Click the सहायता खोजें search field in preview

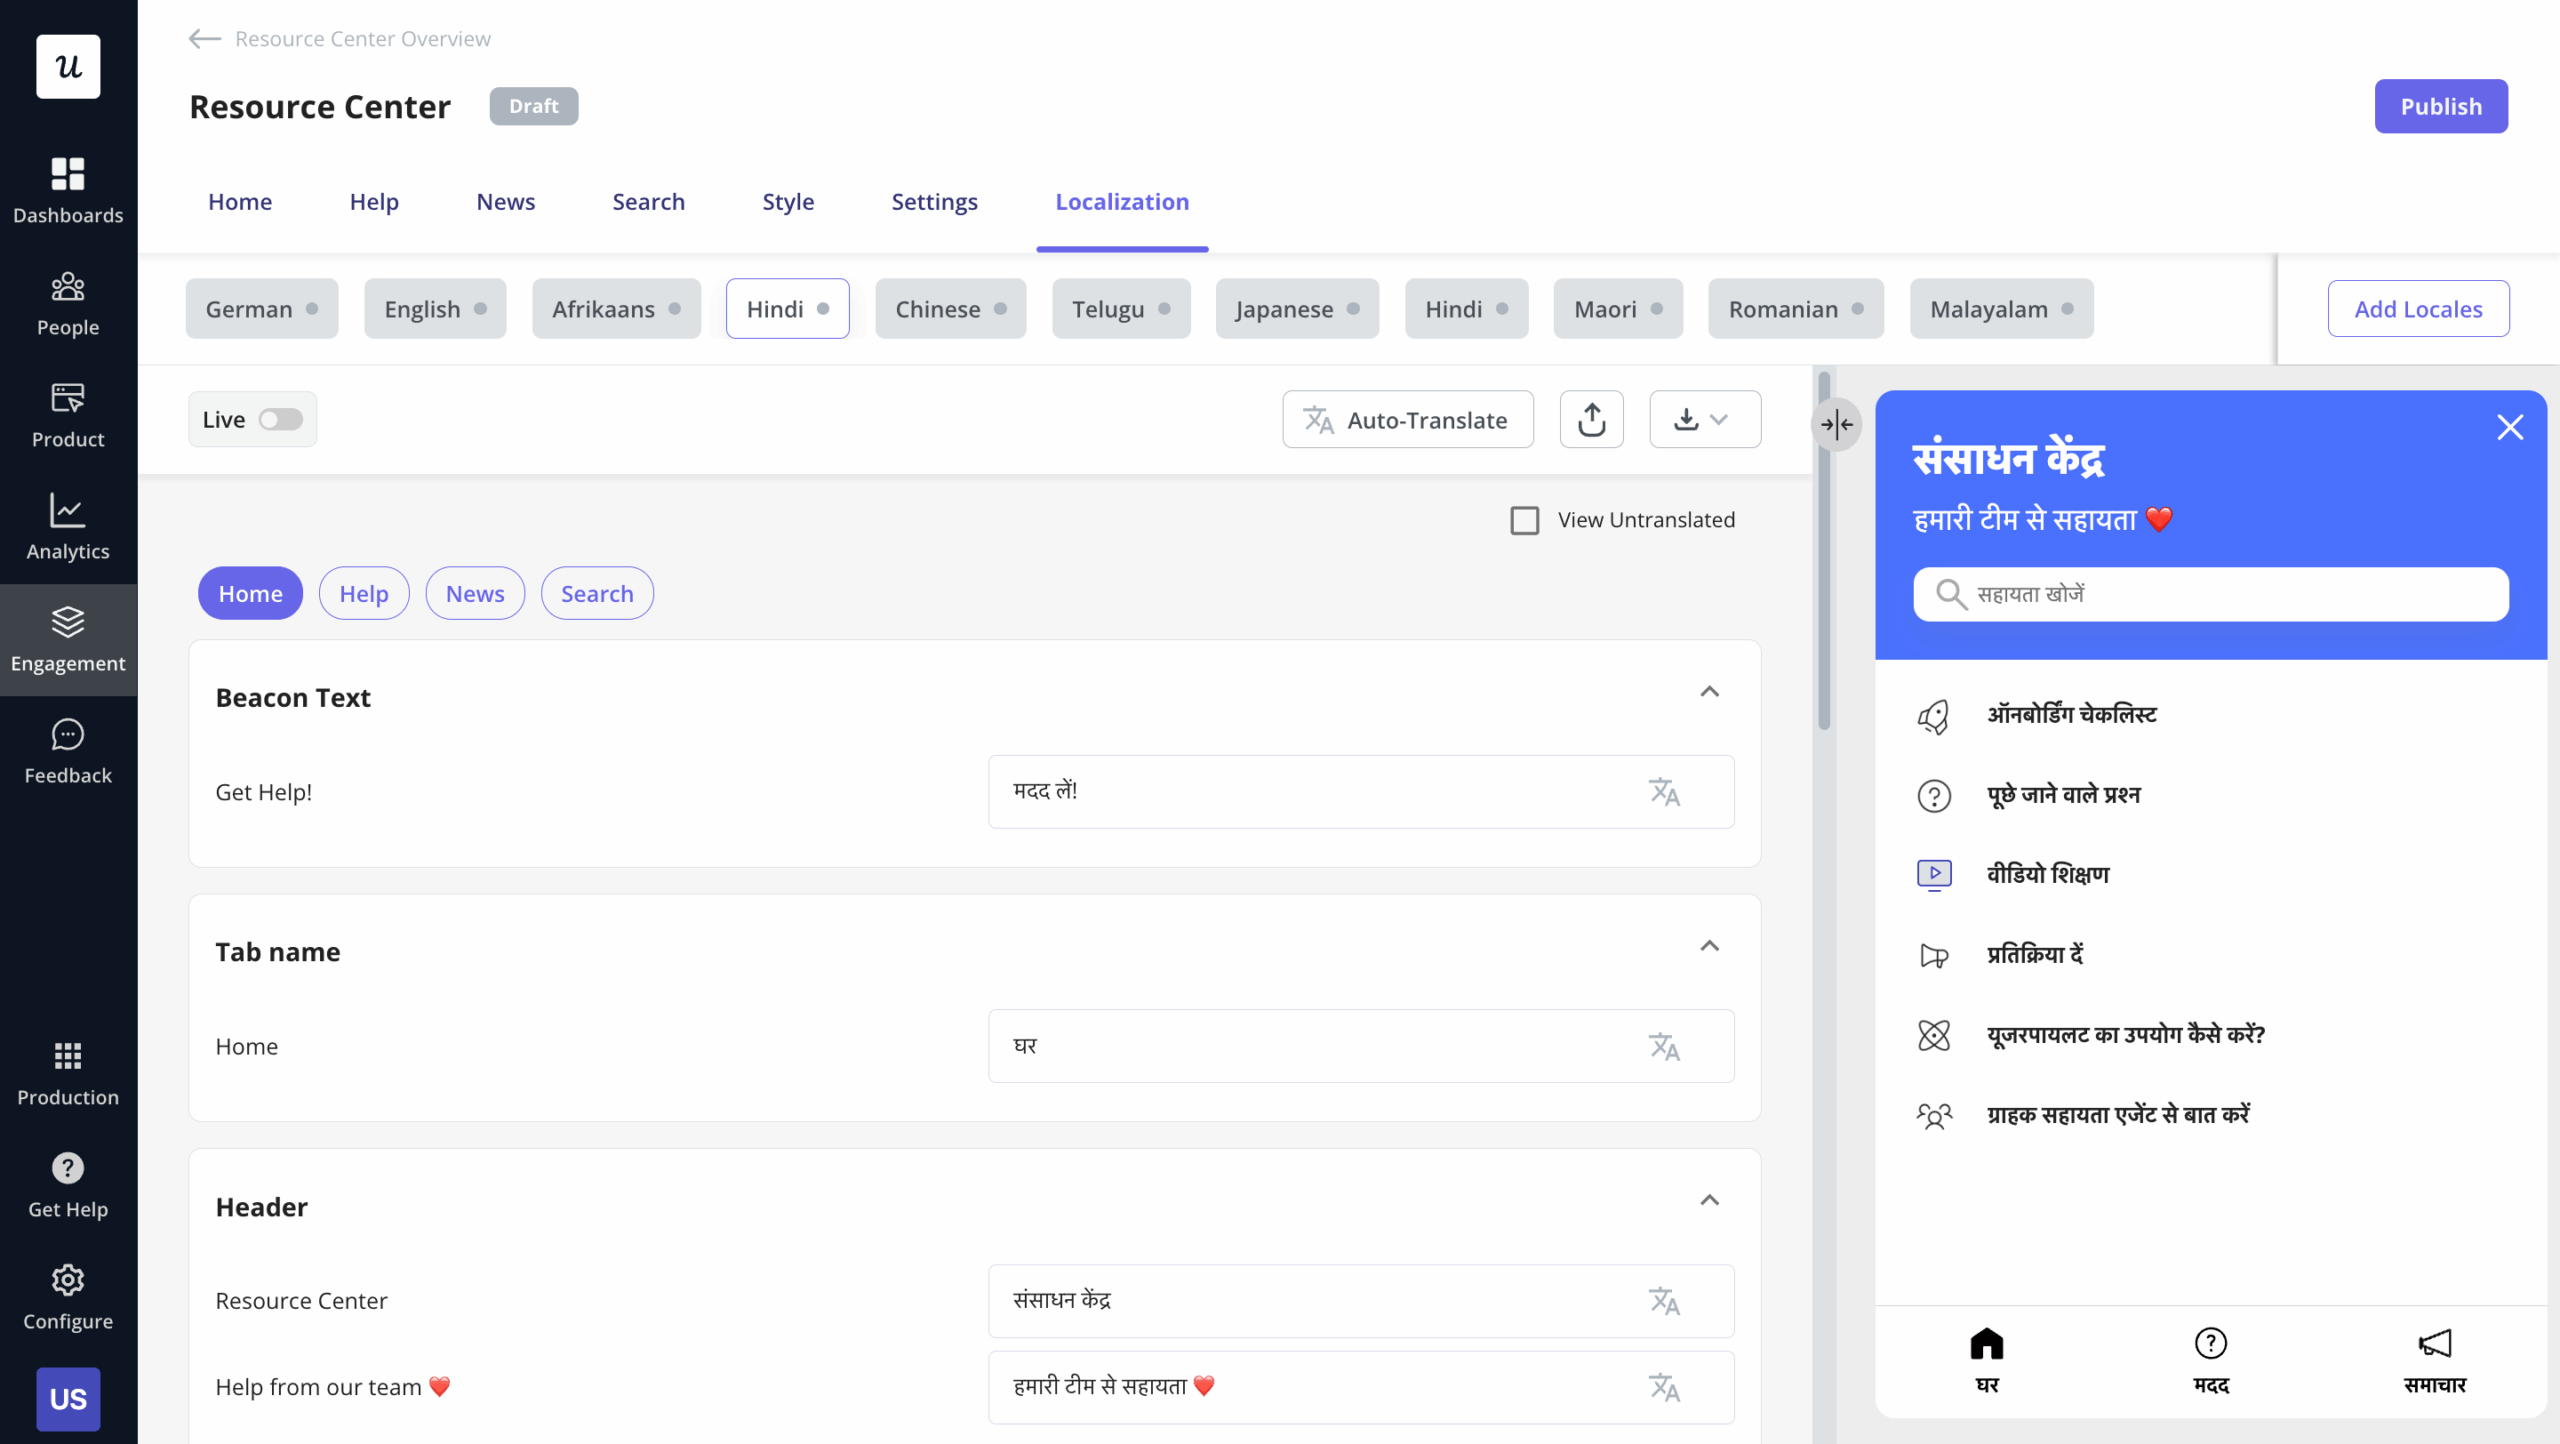click(2209, 594)
